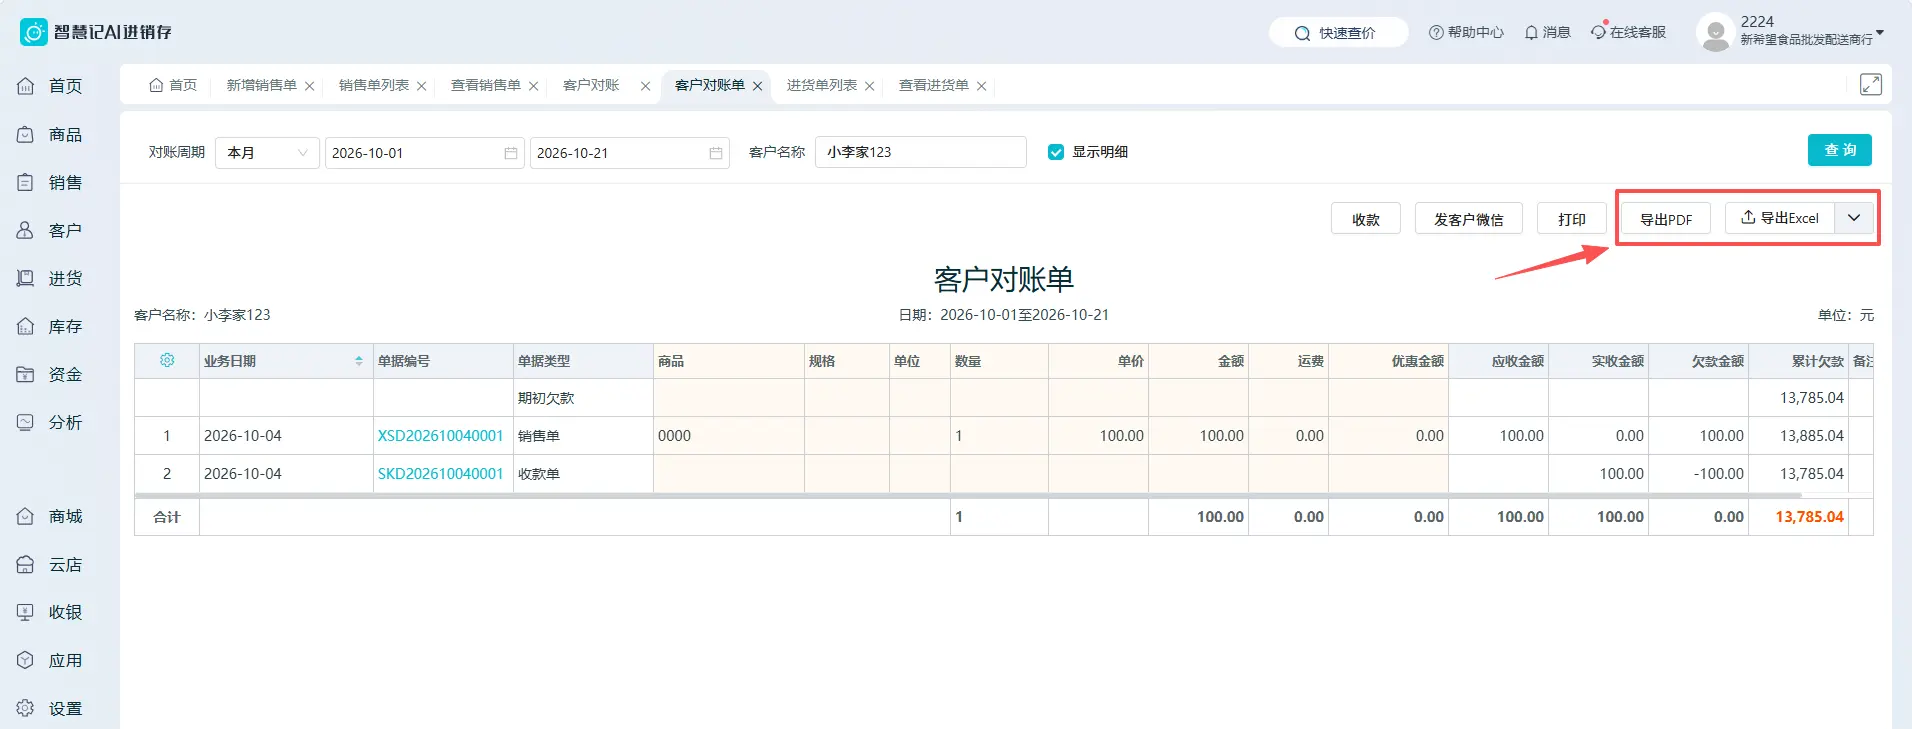Open 首页 in the left sidebar

point(50,86)
